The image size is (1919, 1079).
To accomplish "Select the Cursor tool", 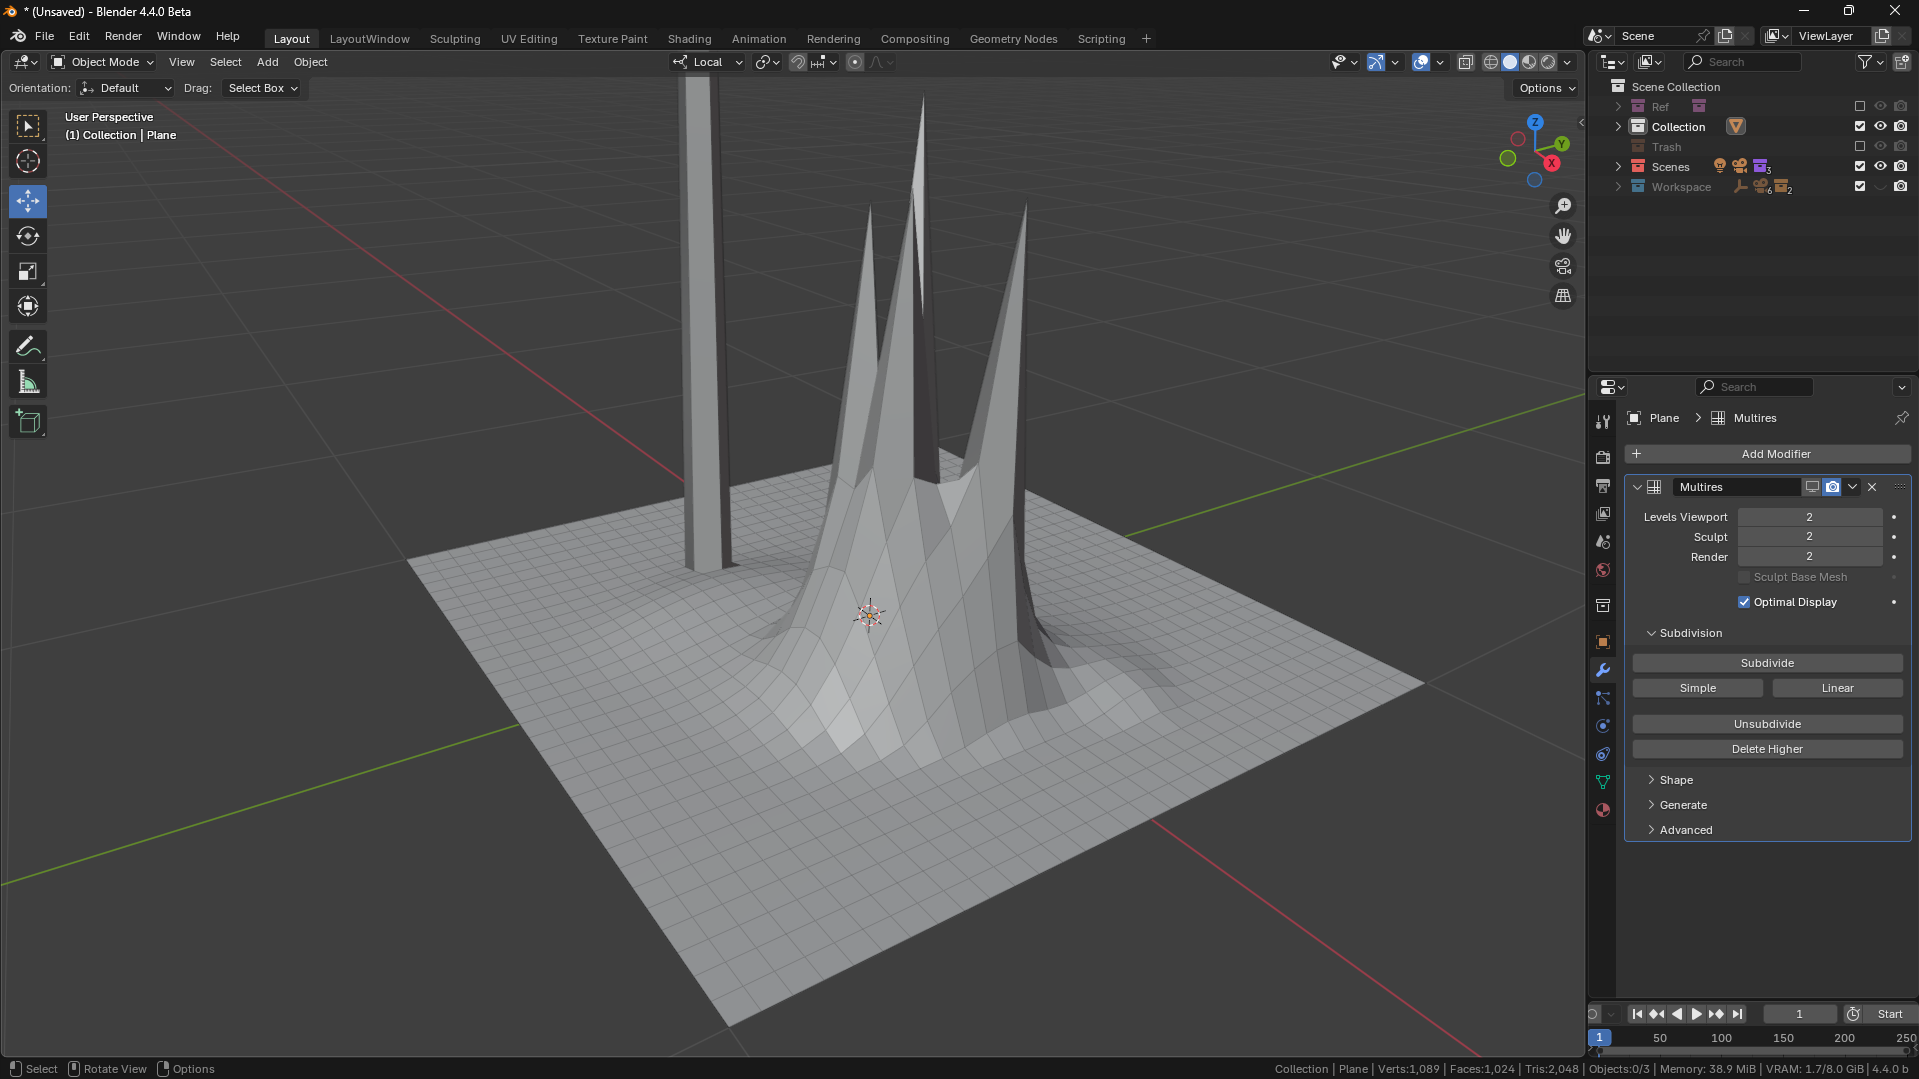I will 28,161.
